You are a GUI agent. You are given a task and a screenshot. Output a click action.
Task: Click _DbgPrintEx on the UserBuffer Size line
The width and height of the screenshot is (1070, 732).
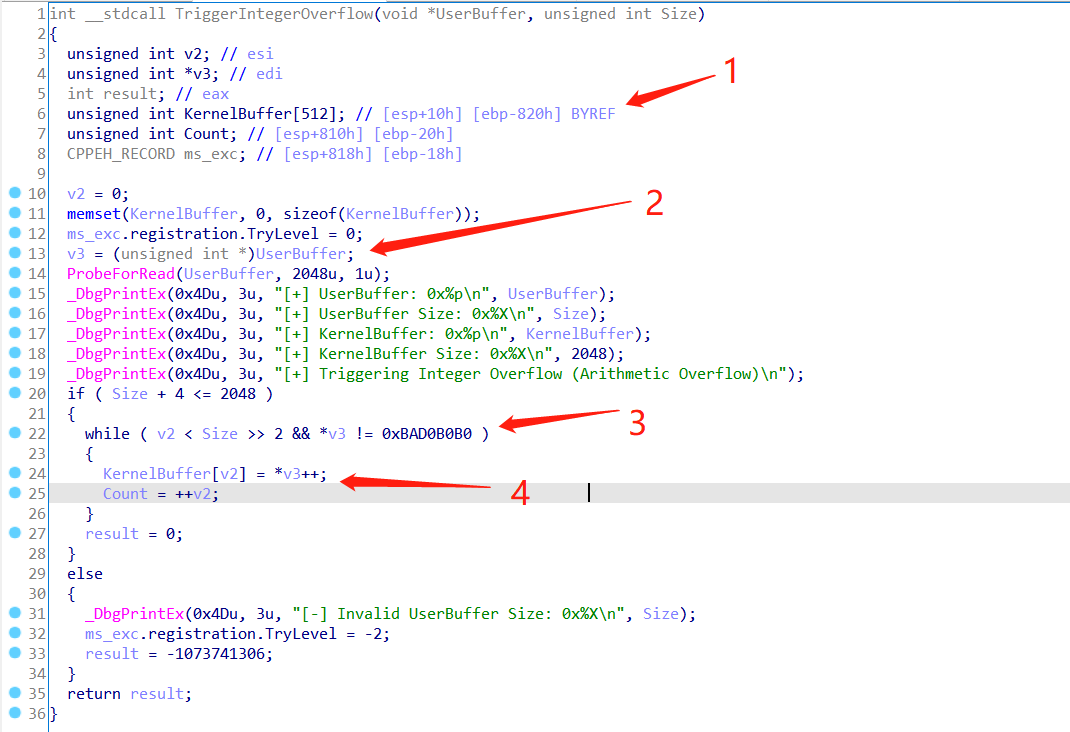tap(116, 314)
